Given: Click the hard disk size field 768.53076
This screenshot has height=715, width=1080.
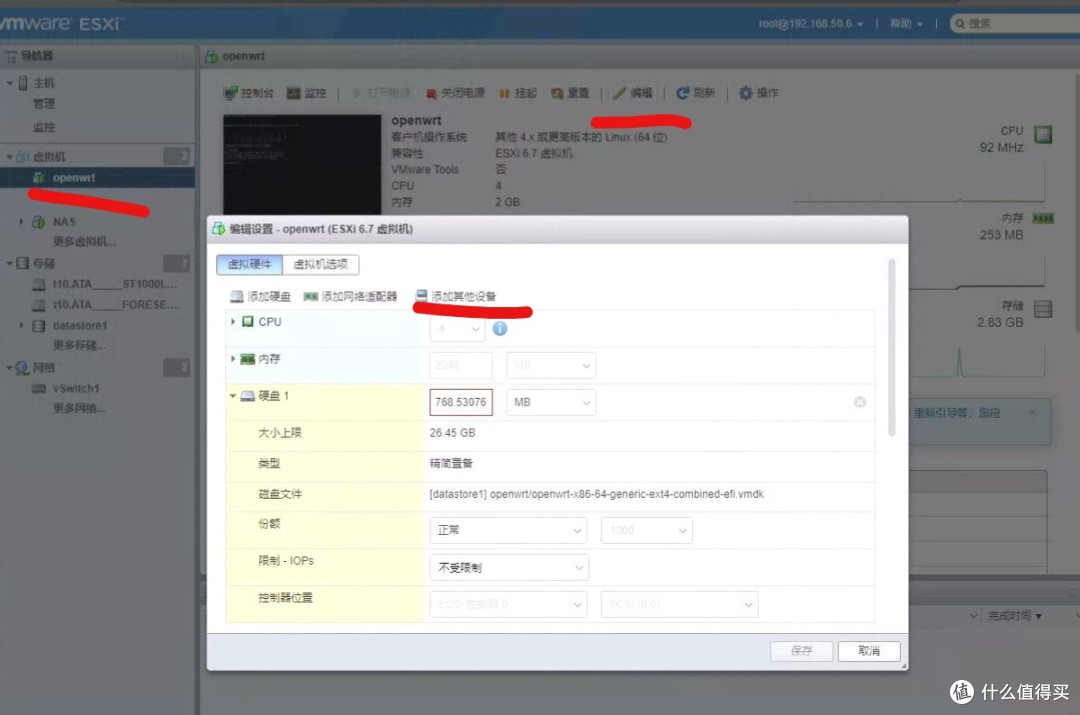Looking at the screenshot, I should click(461, 402).
